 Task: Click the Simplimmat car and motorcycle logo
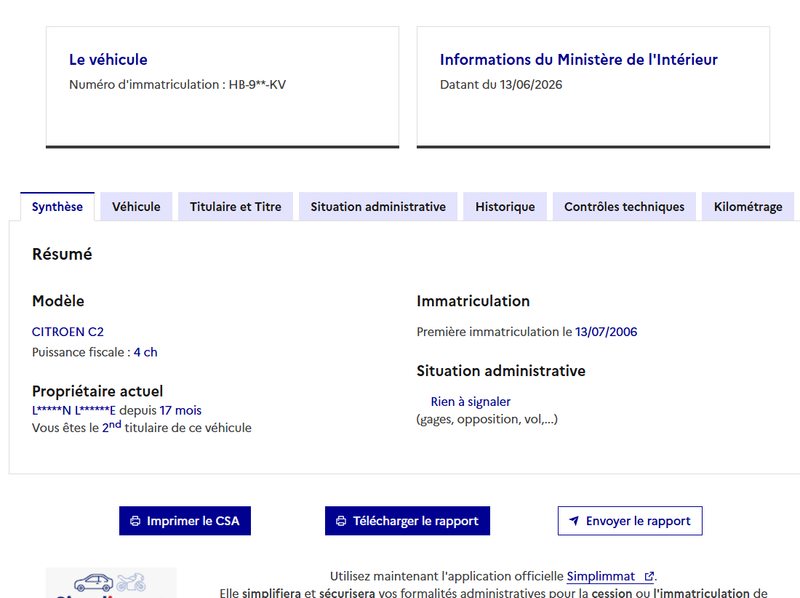click(x=111, y=583)
